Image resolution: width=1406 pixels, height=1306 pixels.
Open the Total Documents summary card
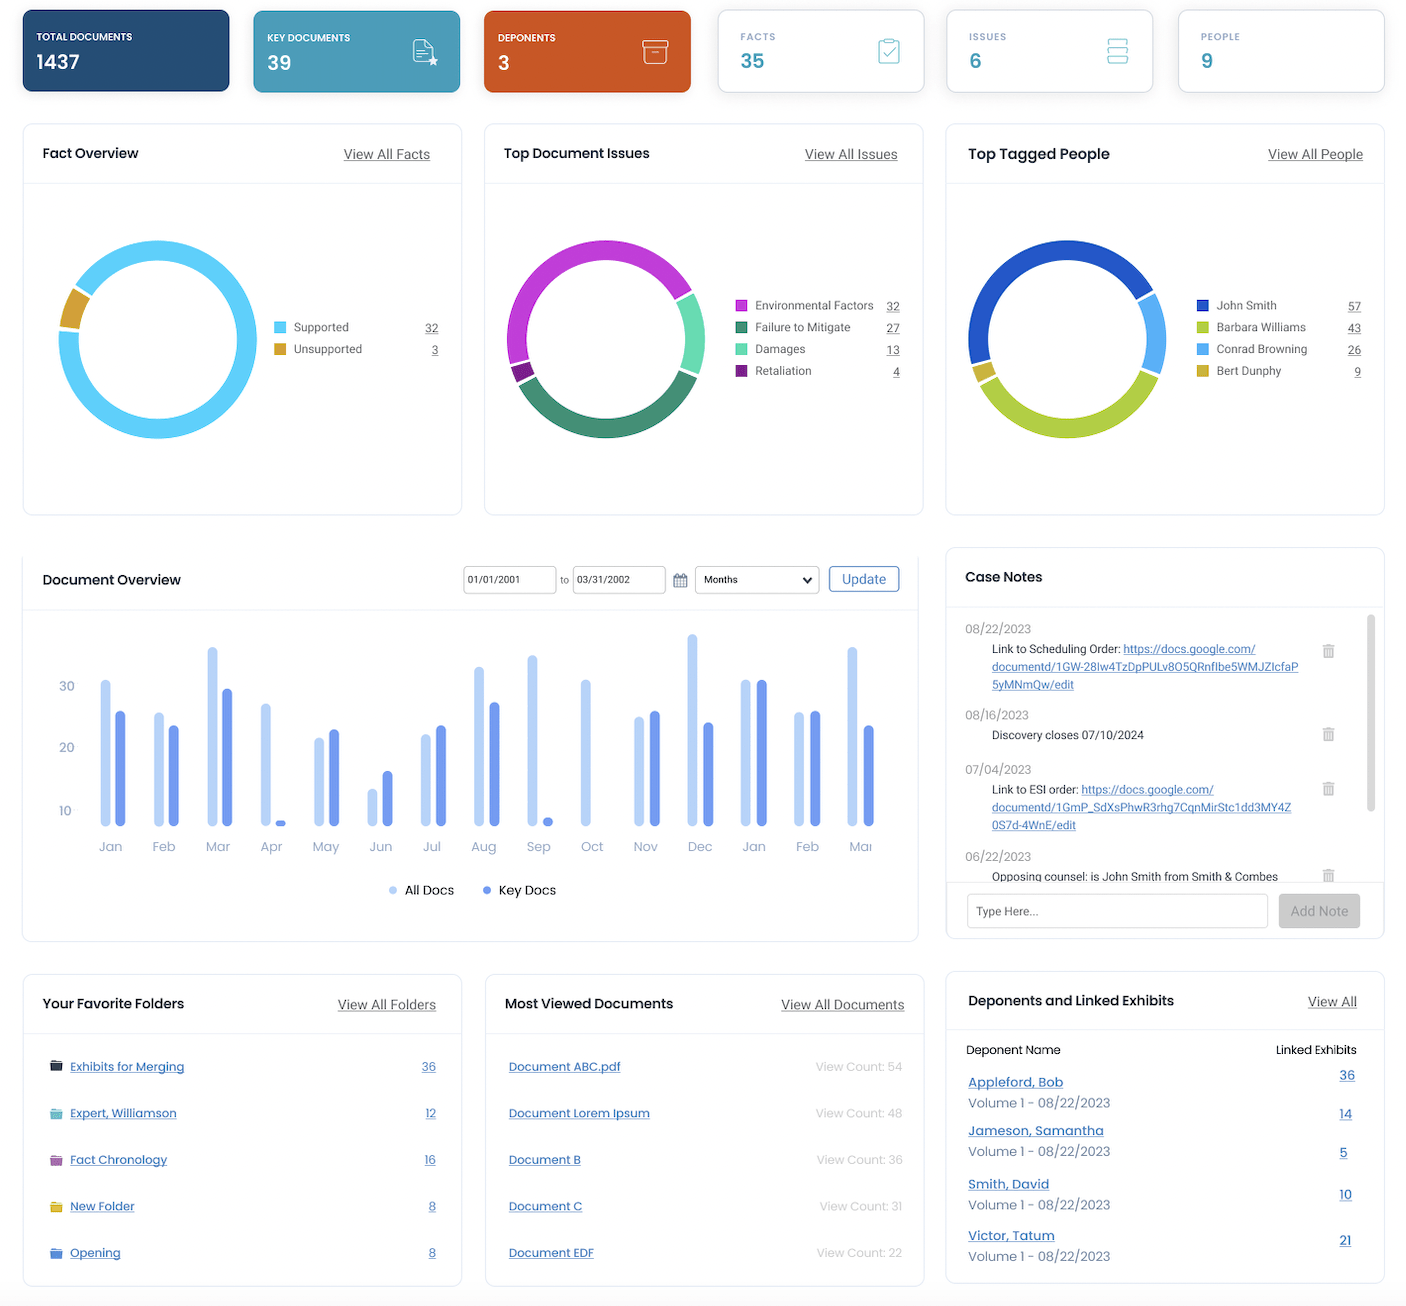126,51
